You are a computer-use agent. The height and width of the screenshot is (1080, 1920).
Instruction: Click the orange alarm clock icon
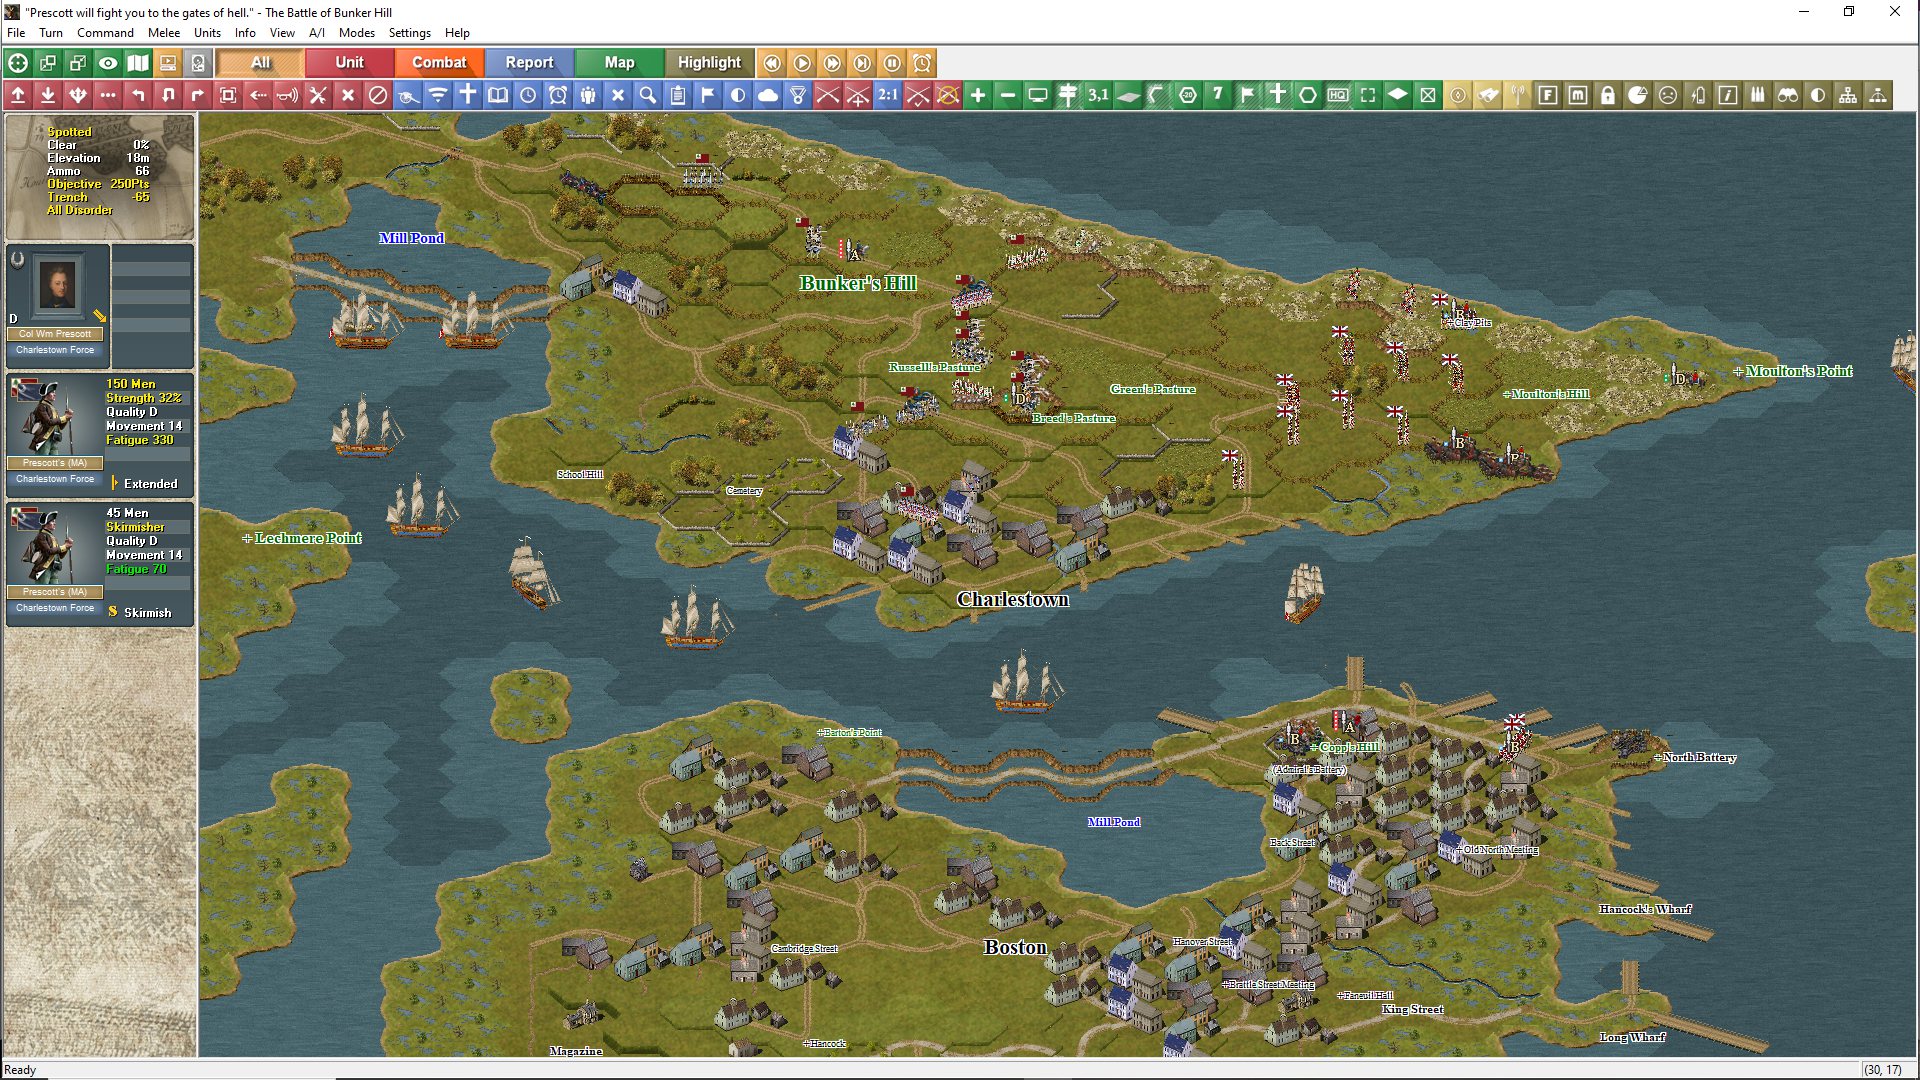pyautogui.click(x=922, y=63)
